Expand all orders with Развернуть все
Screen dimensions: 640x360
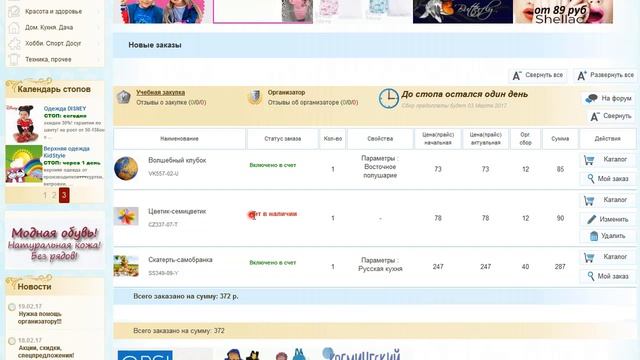coord(606,76)
